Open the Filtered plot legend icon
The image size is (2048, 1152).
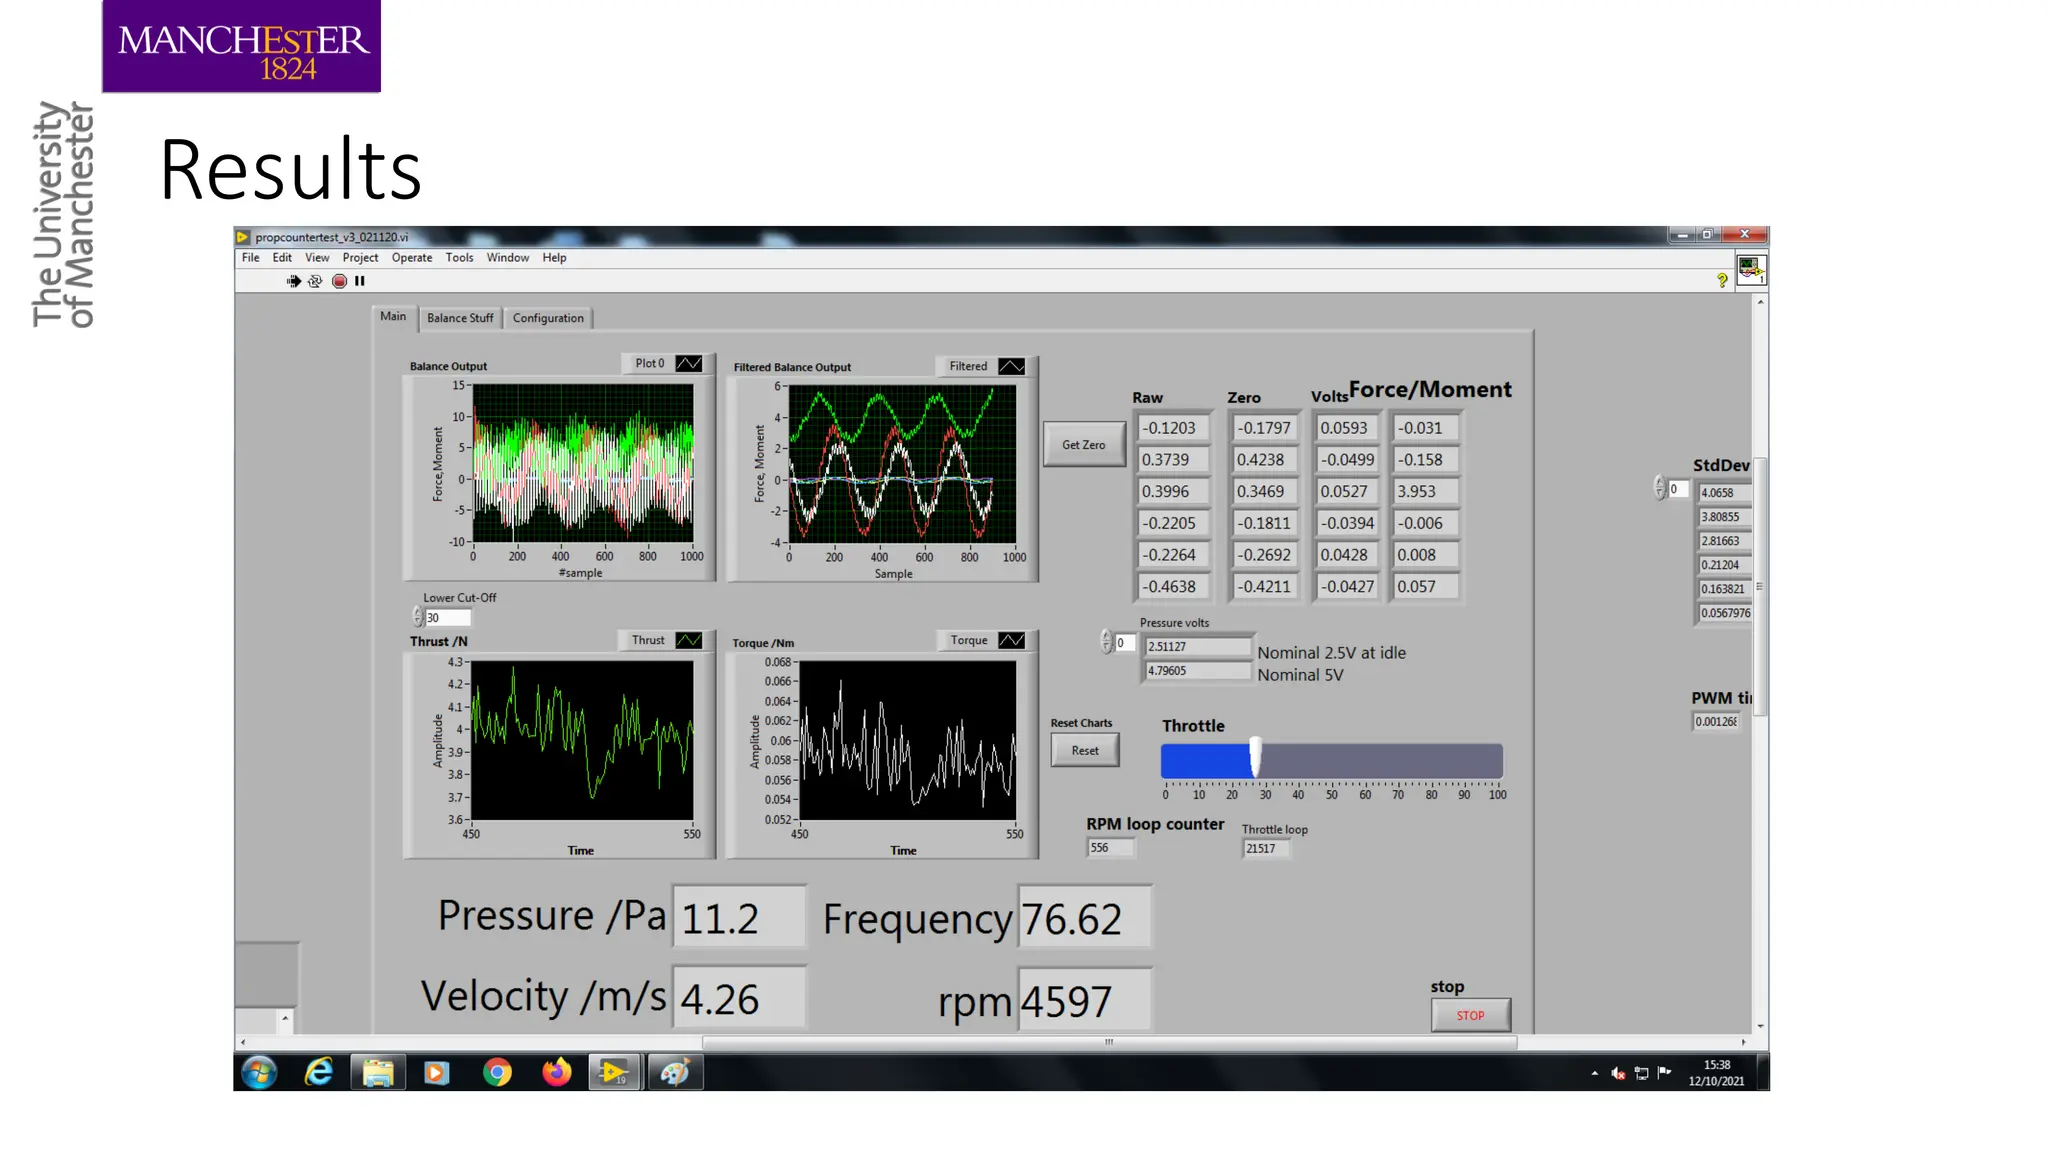[x=1011, y=366]
